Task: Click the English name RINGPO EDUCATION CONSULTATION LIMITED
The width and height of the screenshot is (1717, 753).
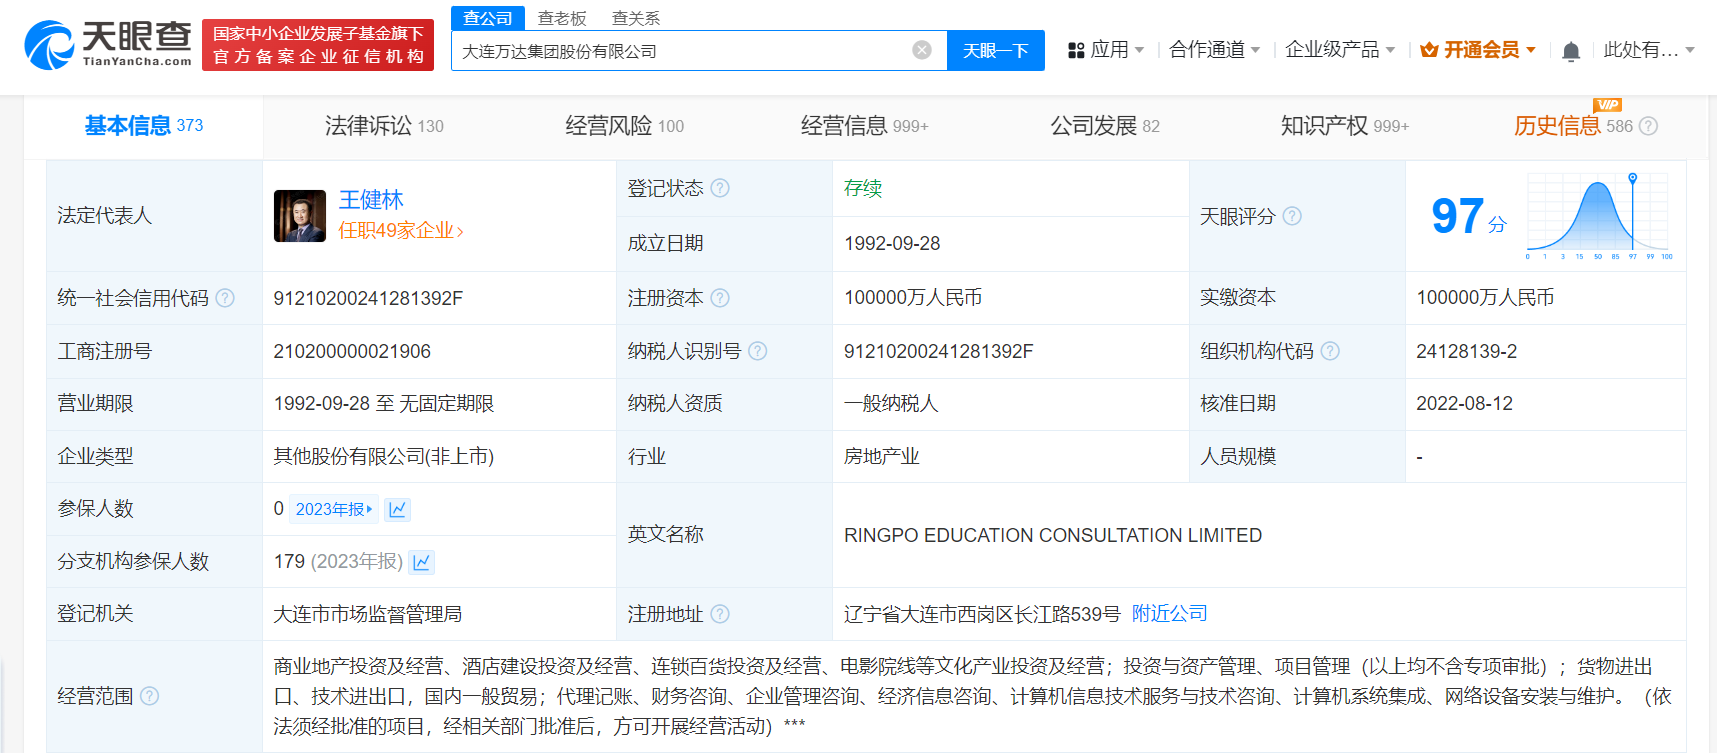Action: (1053, 535)
